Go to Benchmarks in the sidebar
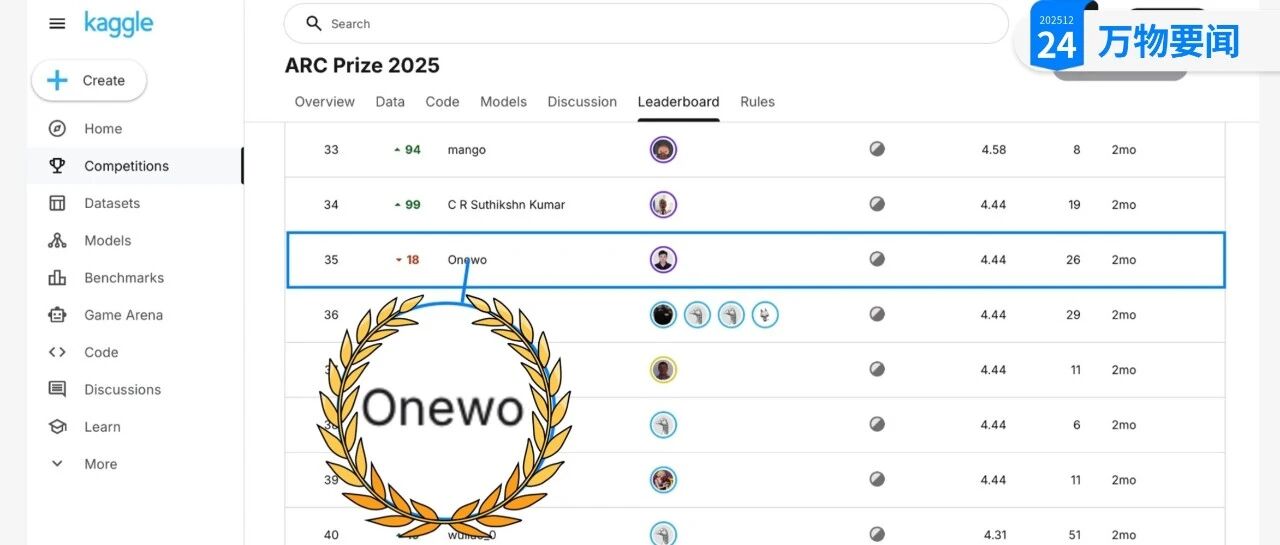This screenshot has width=1280, height=545. pos(123,278)
